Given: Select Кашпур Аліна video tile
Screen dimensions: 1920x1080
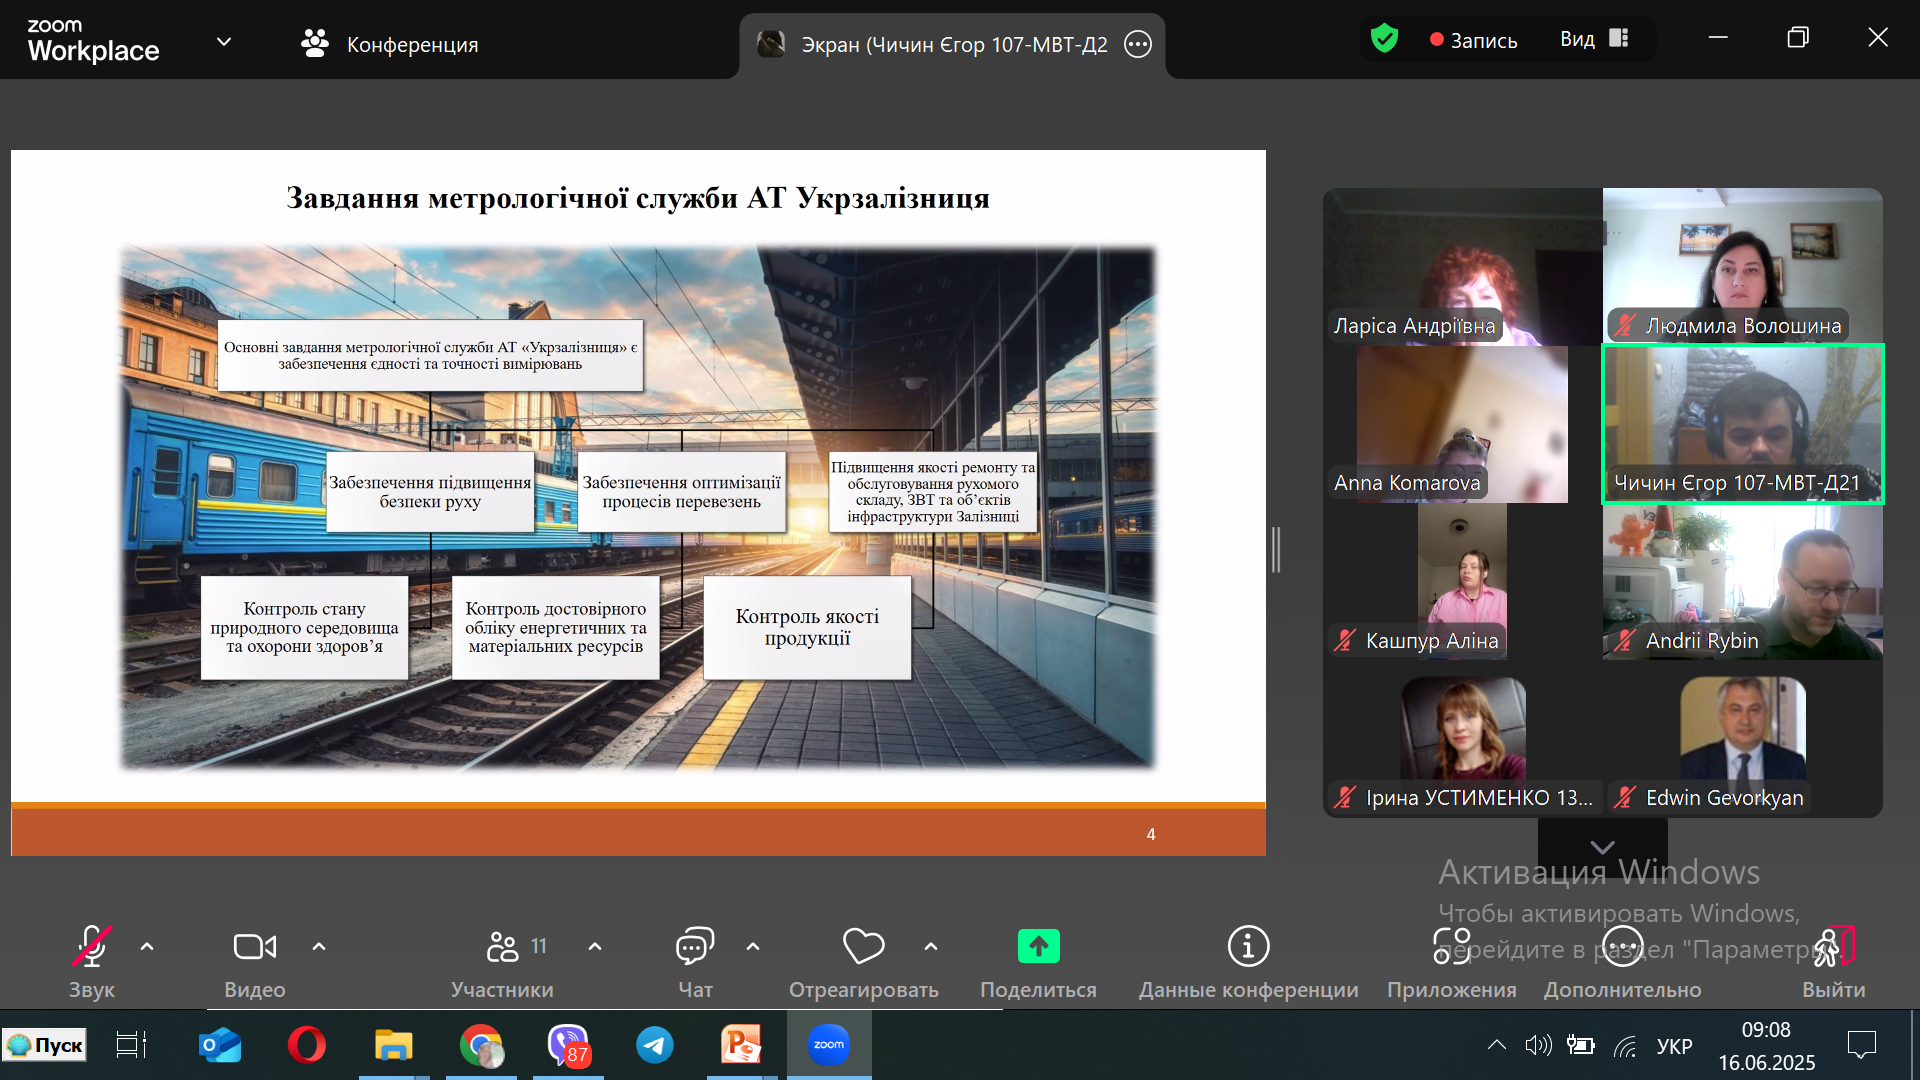Looking at the screenshot, I should [1463, 581].
